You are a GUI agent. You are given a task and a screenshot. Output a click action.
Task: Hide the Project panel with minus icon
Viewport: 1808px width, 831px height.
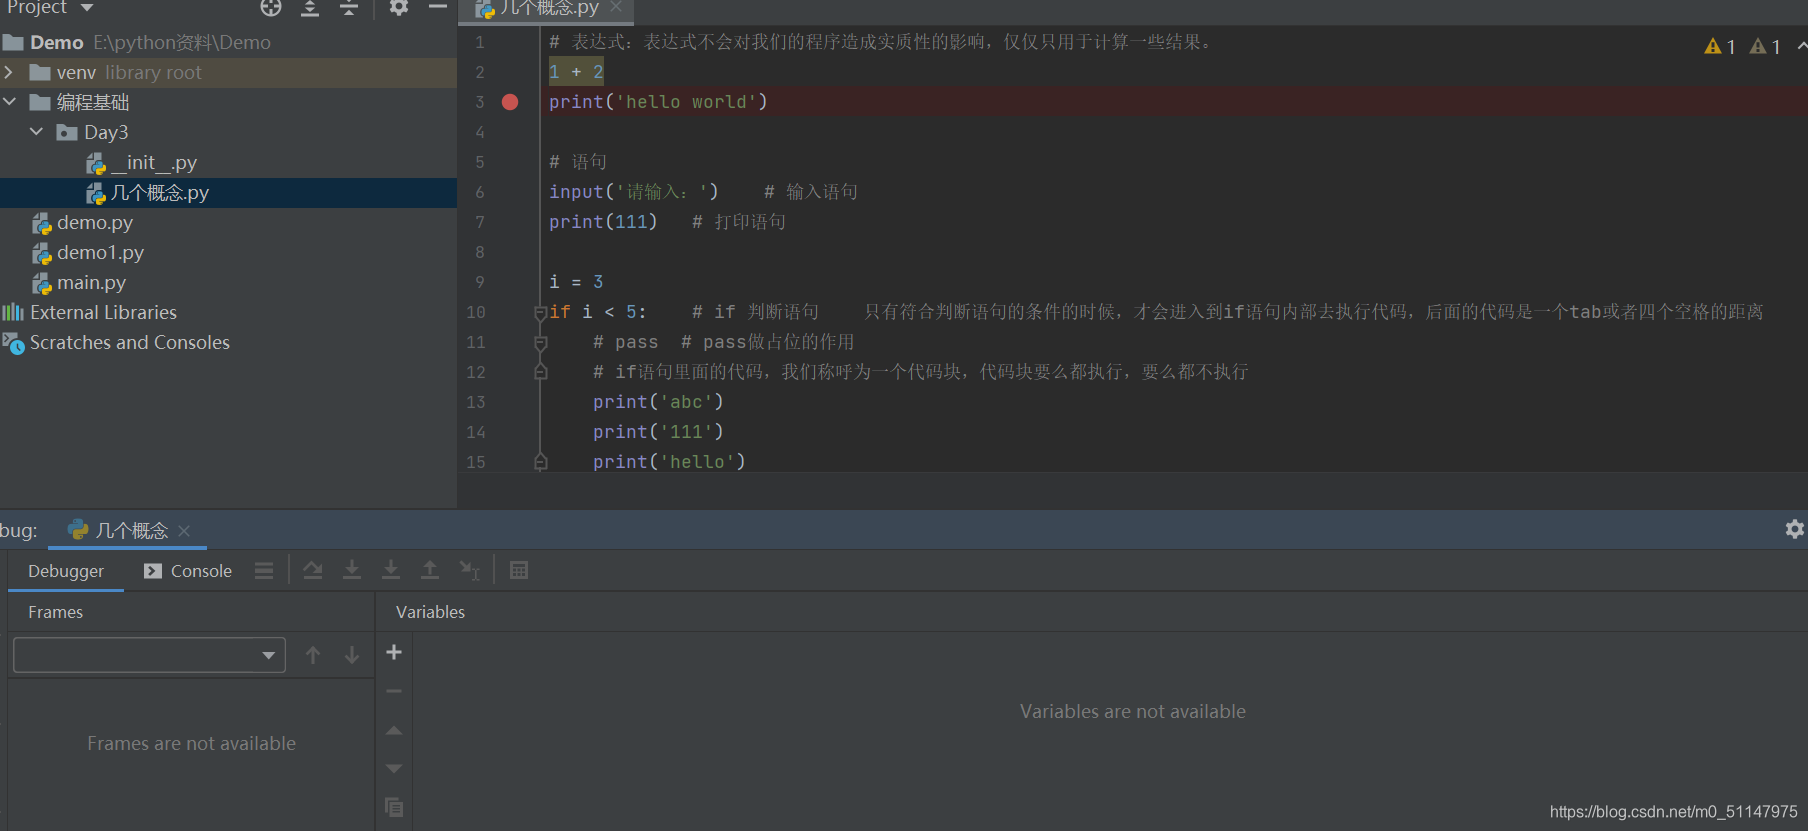point(438,7)
